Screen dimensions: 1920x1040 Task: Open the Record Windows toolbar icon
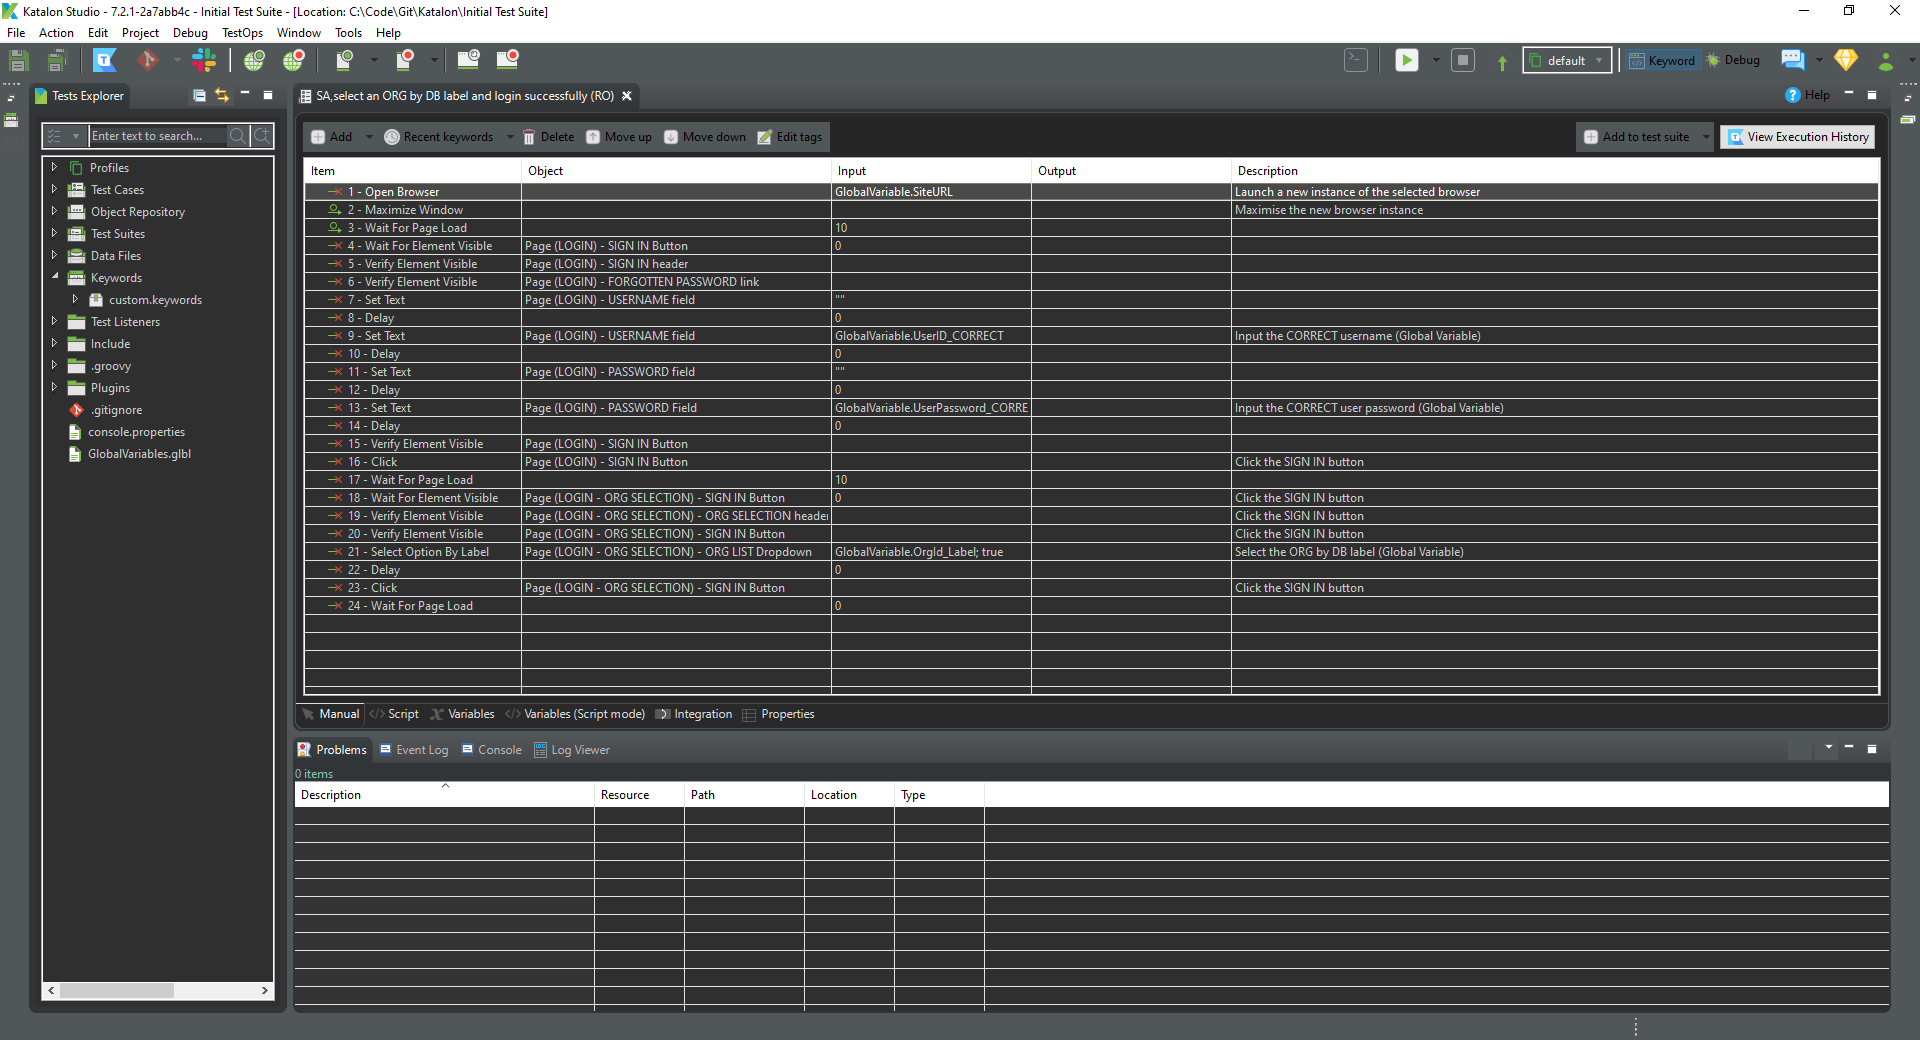508,60
